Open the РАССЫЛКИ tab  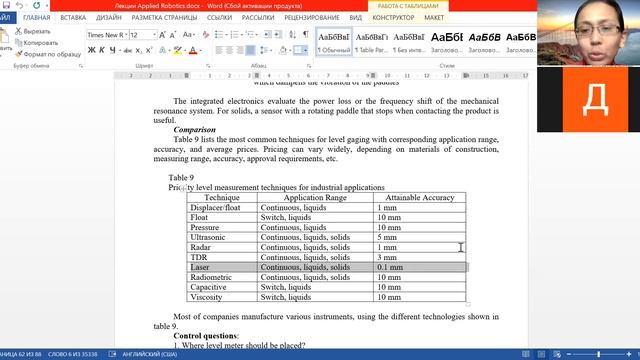(x=258, y=18)
